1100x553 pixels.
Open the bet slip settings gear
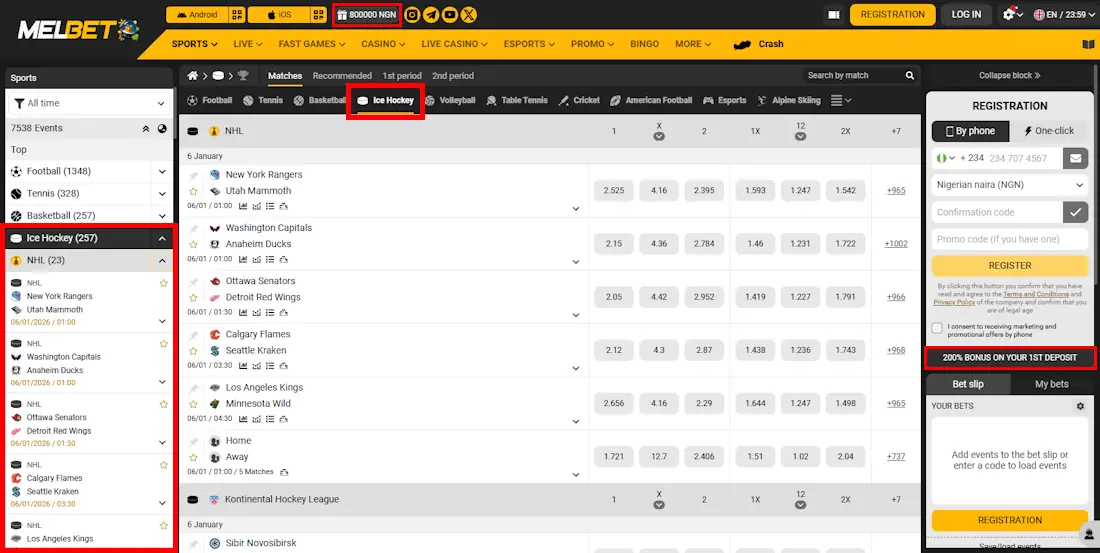(x=1080, y=406)
